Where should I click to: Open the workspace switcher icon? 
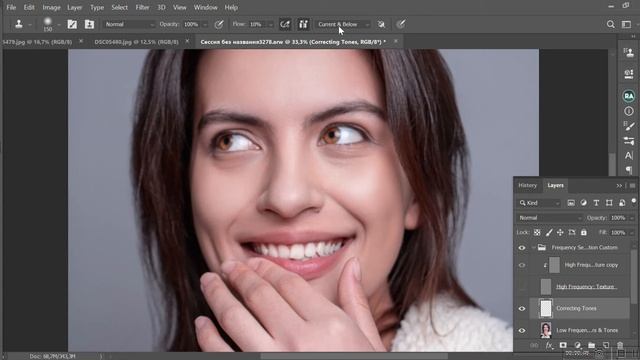point(627,24)
